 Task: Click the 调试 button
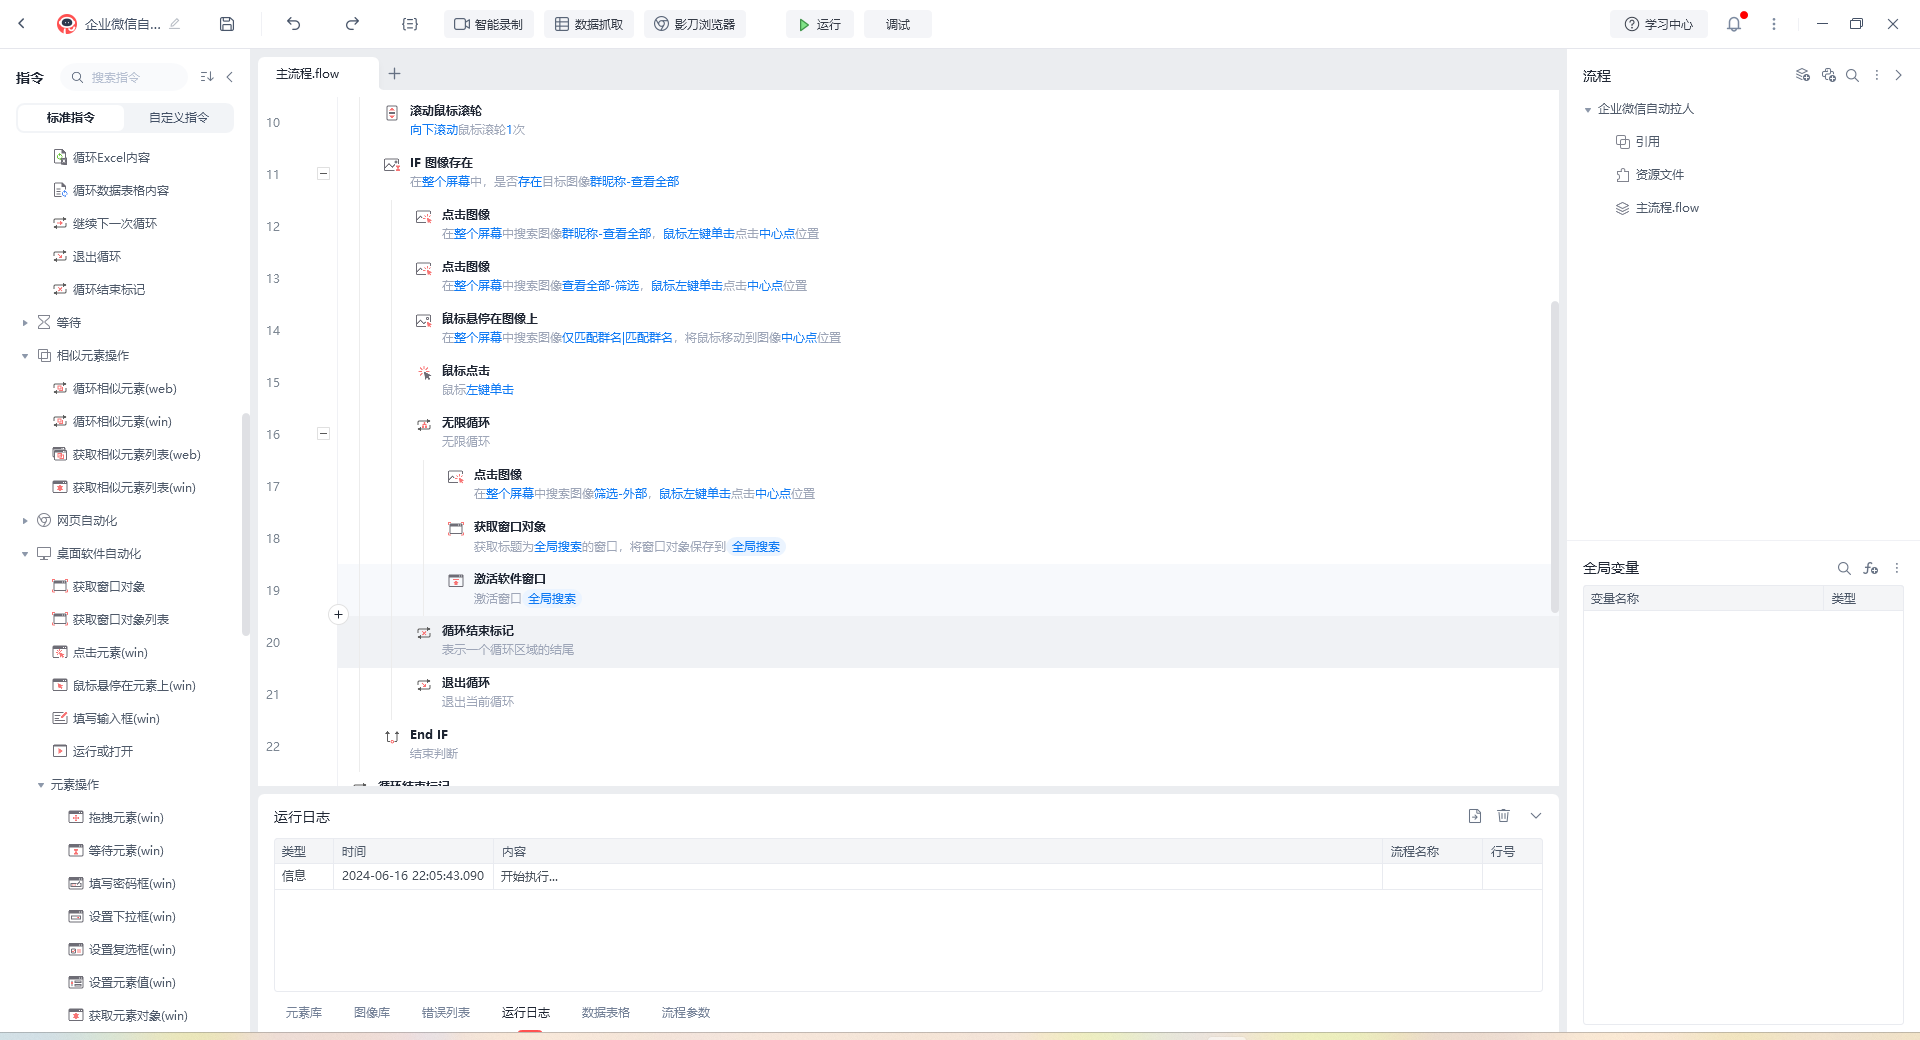(x=898, y=24)
